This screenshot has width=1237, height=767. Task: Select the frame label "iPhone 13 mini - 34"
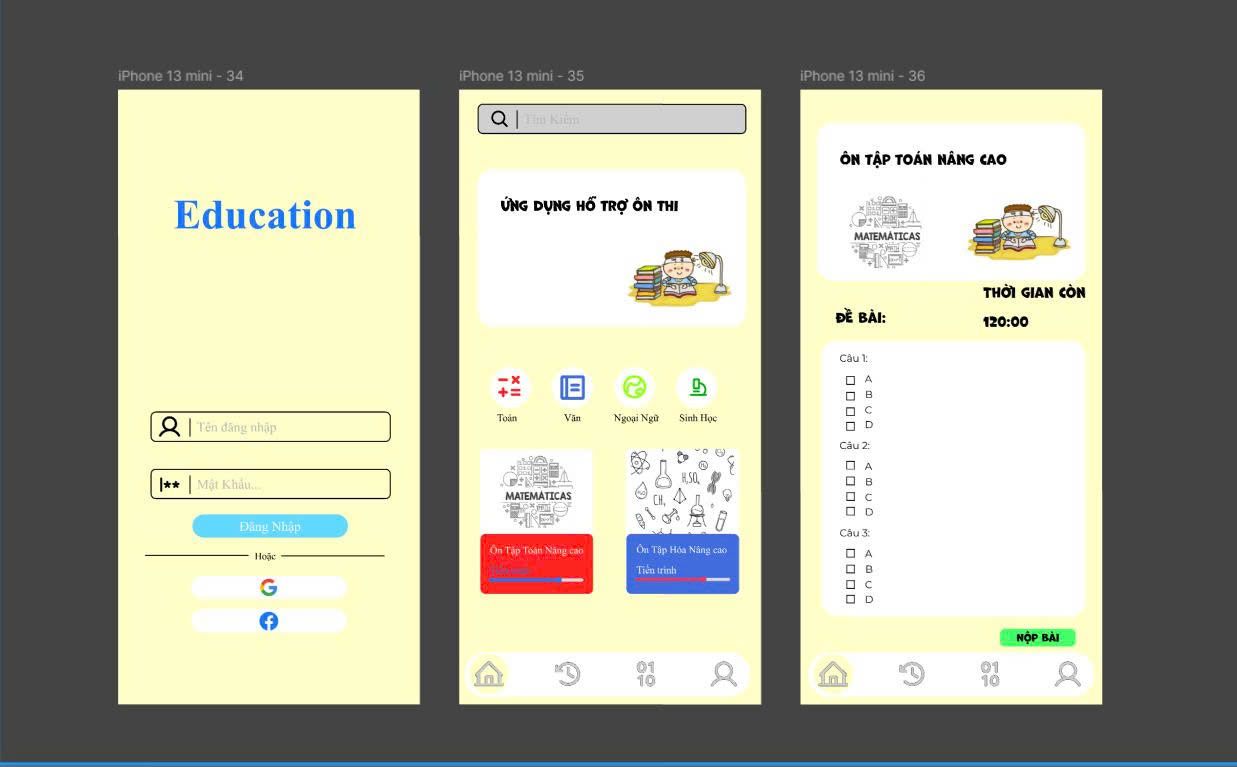tap(181, 76)
